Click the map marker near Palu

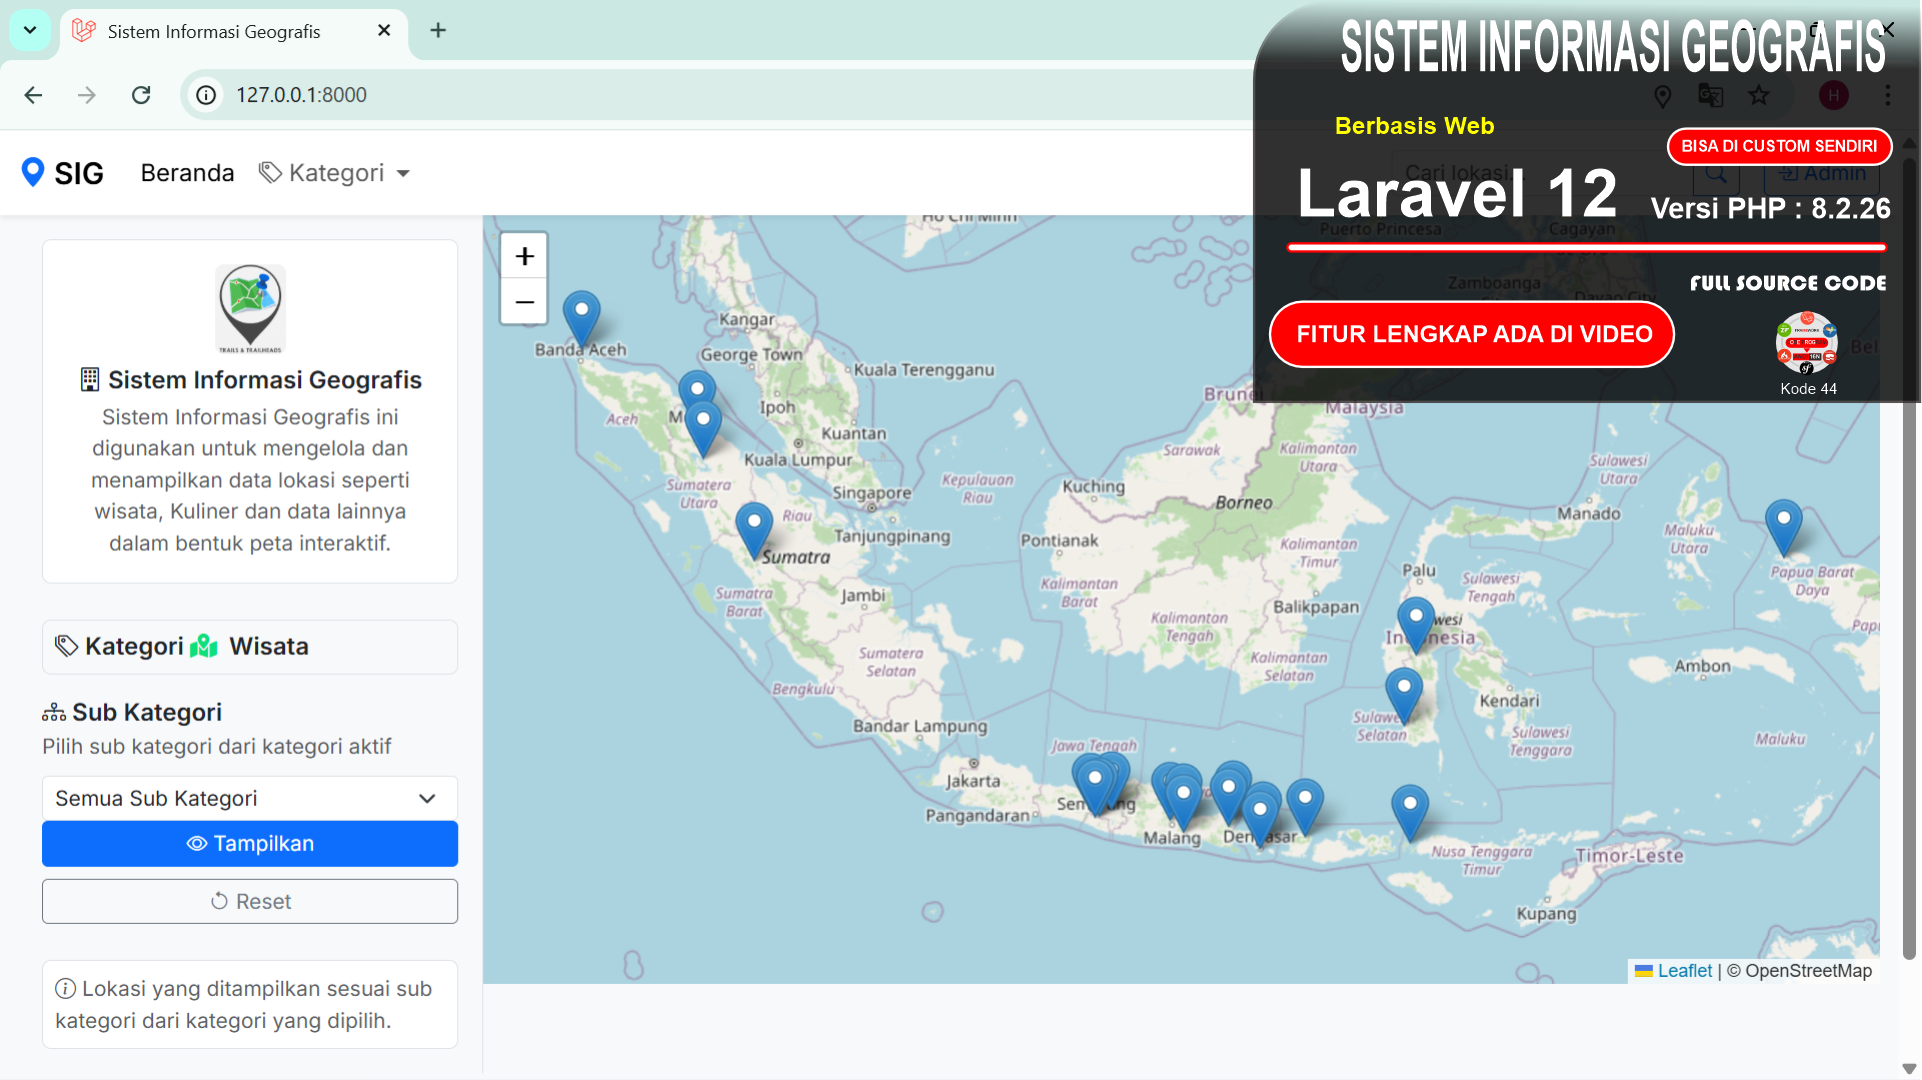pos(1415,624)
